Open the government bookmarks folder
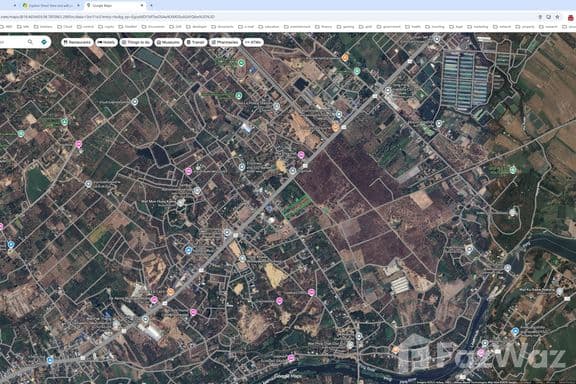 [389, 27]
